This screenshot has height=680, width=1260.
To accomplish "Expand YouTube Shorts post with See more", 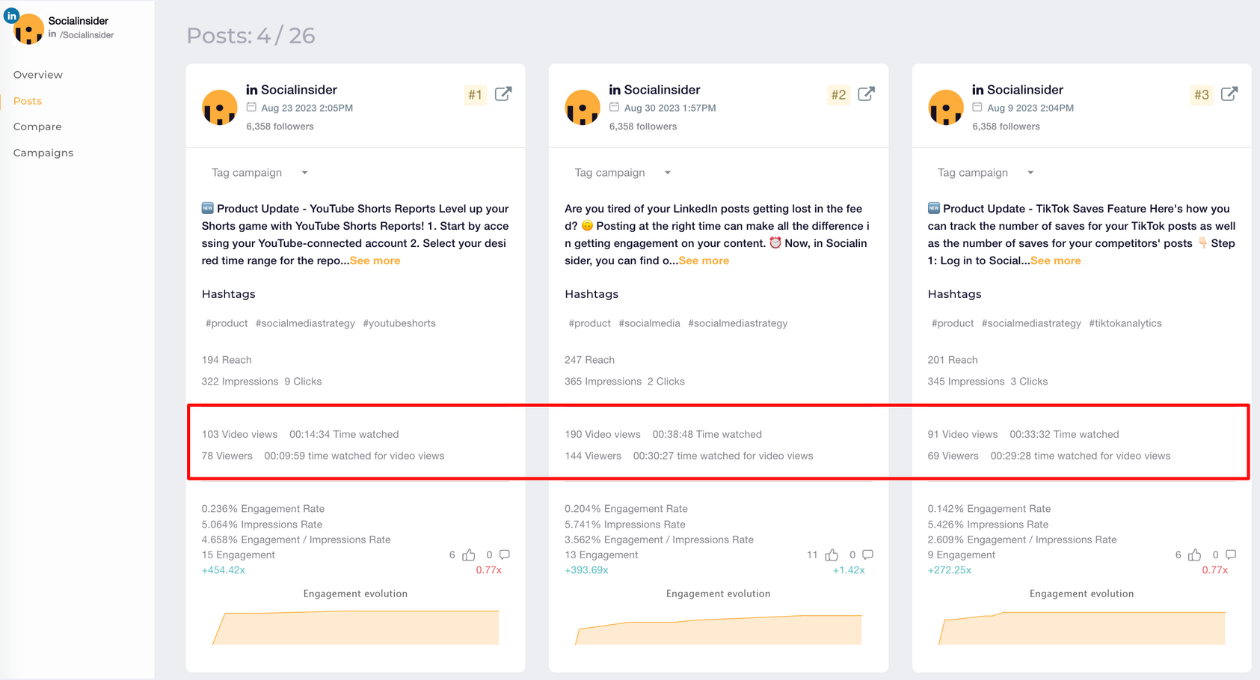I will tap(375, 261).
